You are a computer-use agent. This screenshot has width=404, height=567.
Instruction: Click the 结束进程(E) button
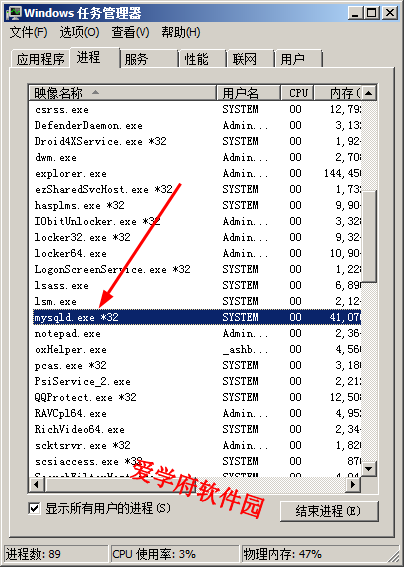click(329, 511)
